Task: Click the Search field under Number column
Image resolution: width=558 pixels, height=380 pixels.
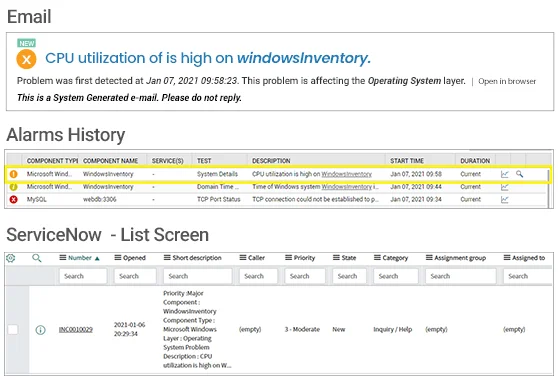Action: [x=83, y=276]
